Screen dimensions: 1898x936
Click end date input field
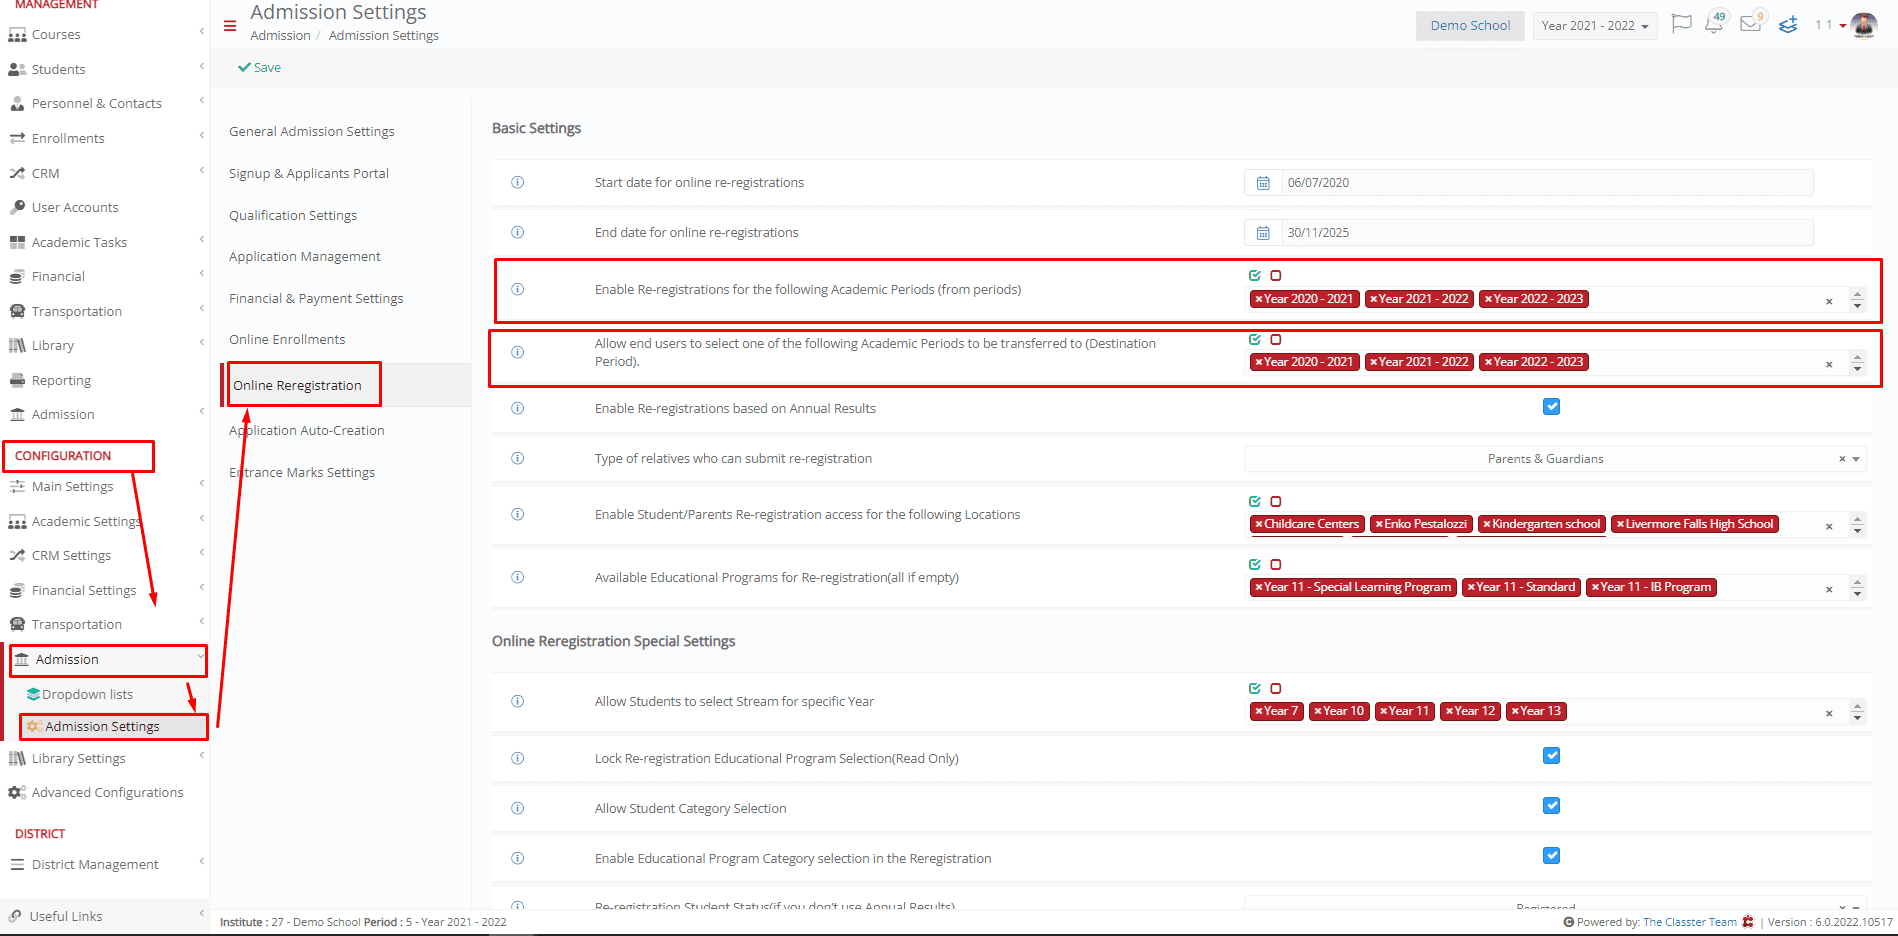coord(1548,233)
